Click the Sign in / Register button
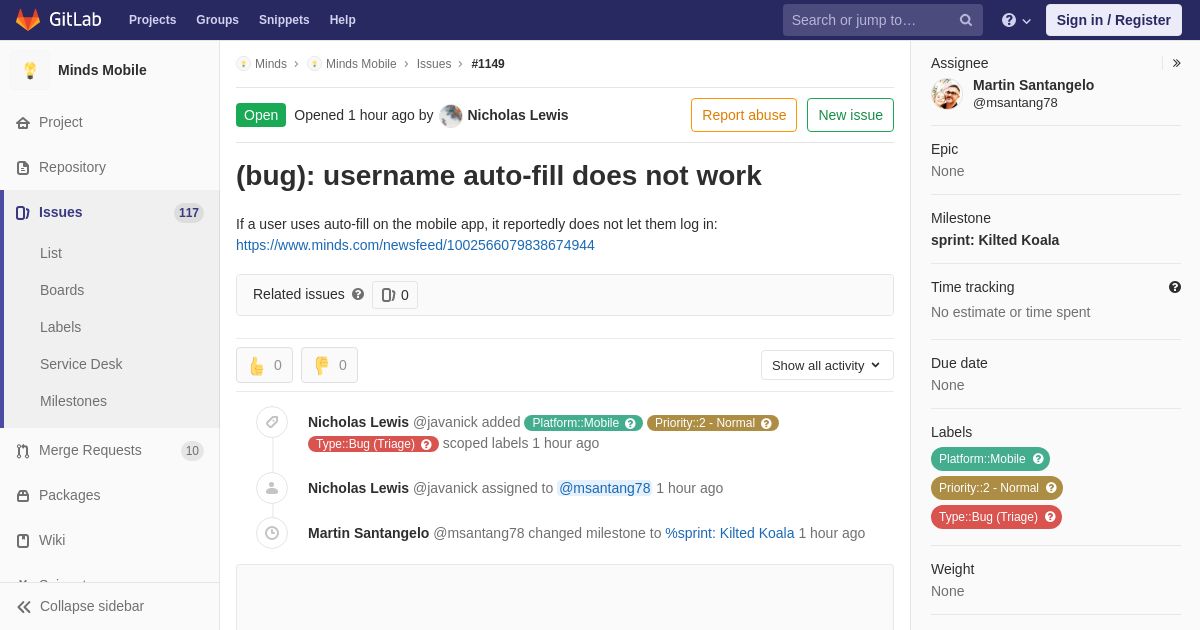 coord(1114,20)
